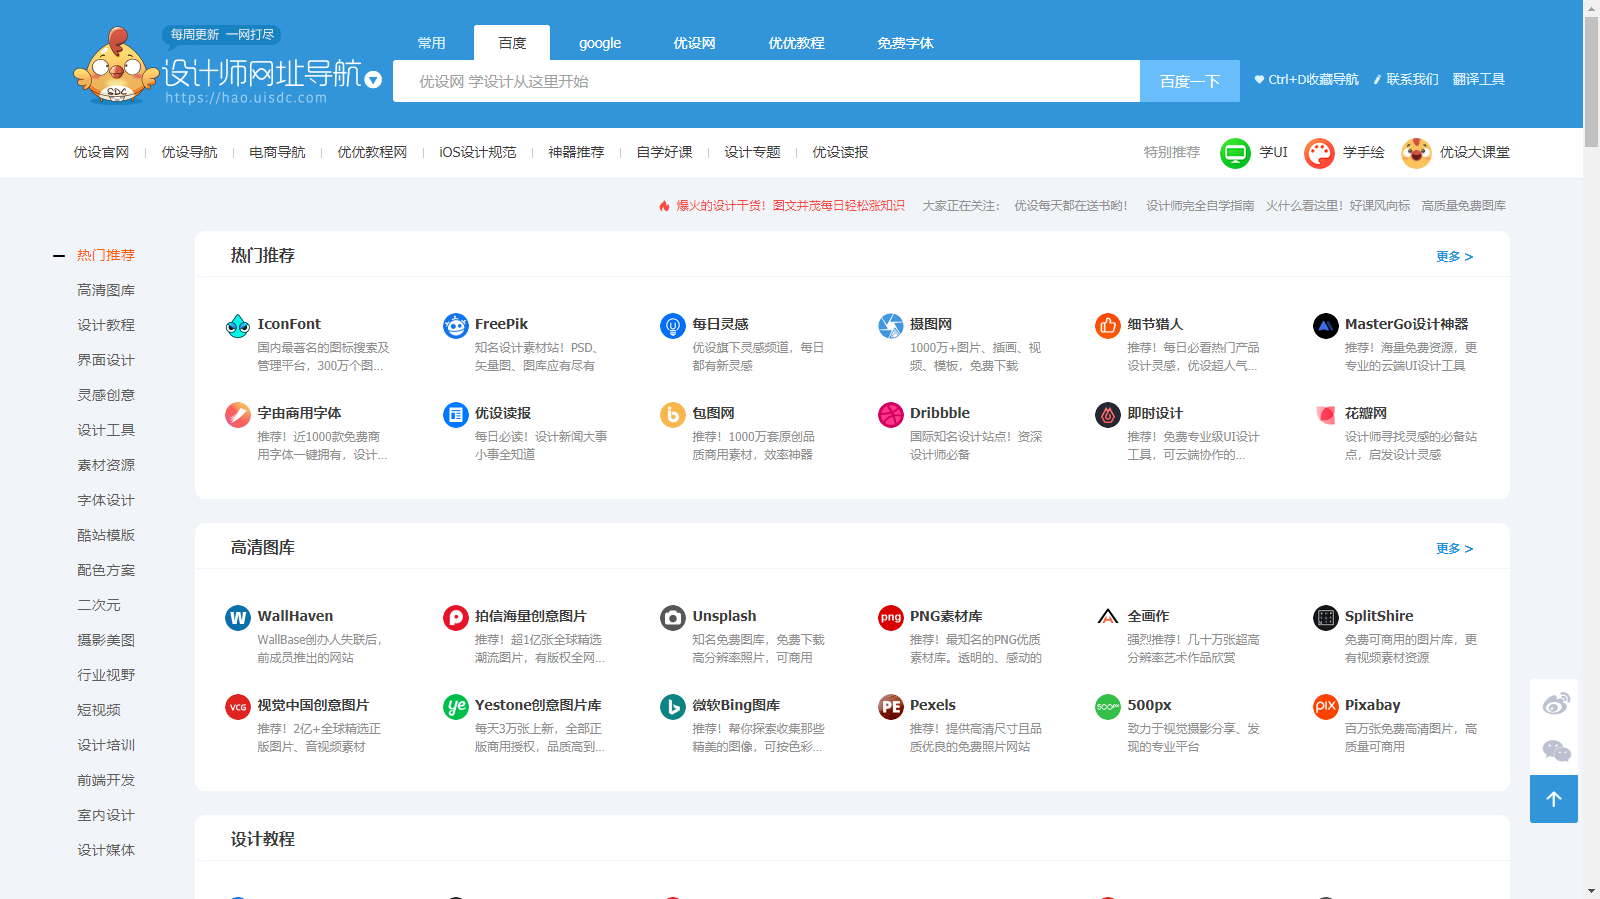Image resolution: width=1600 pixels, height=899 pixels.
Task: Click the Weibo share icon
Action: coord(1556,704)
